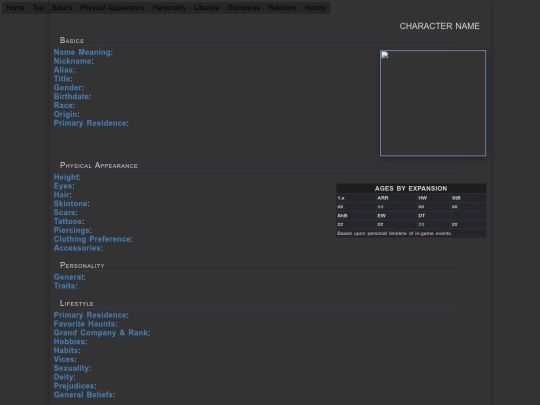Click the Traits label
The image size is (540, 405).
(x=64, y=286)
